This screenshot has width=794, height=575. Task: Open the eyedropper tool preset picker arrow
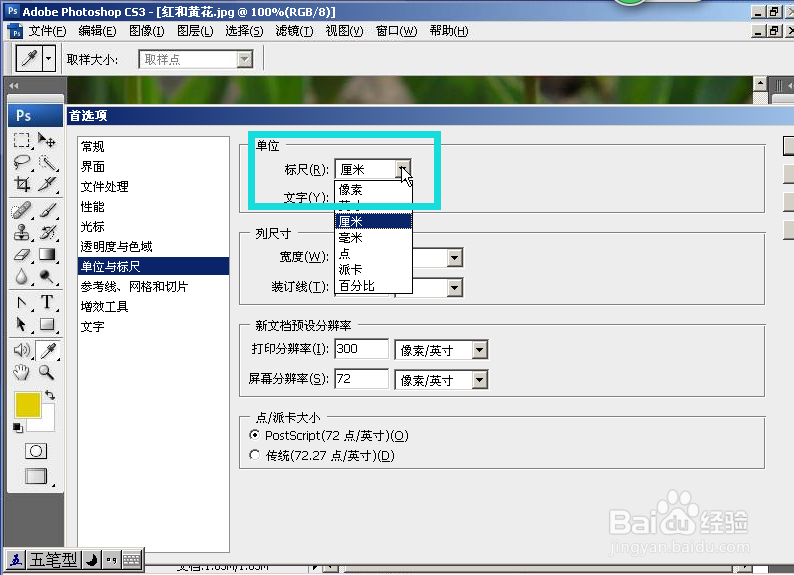click(48, 59)
